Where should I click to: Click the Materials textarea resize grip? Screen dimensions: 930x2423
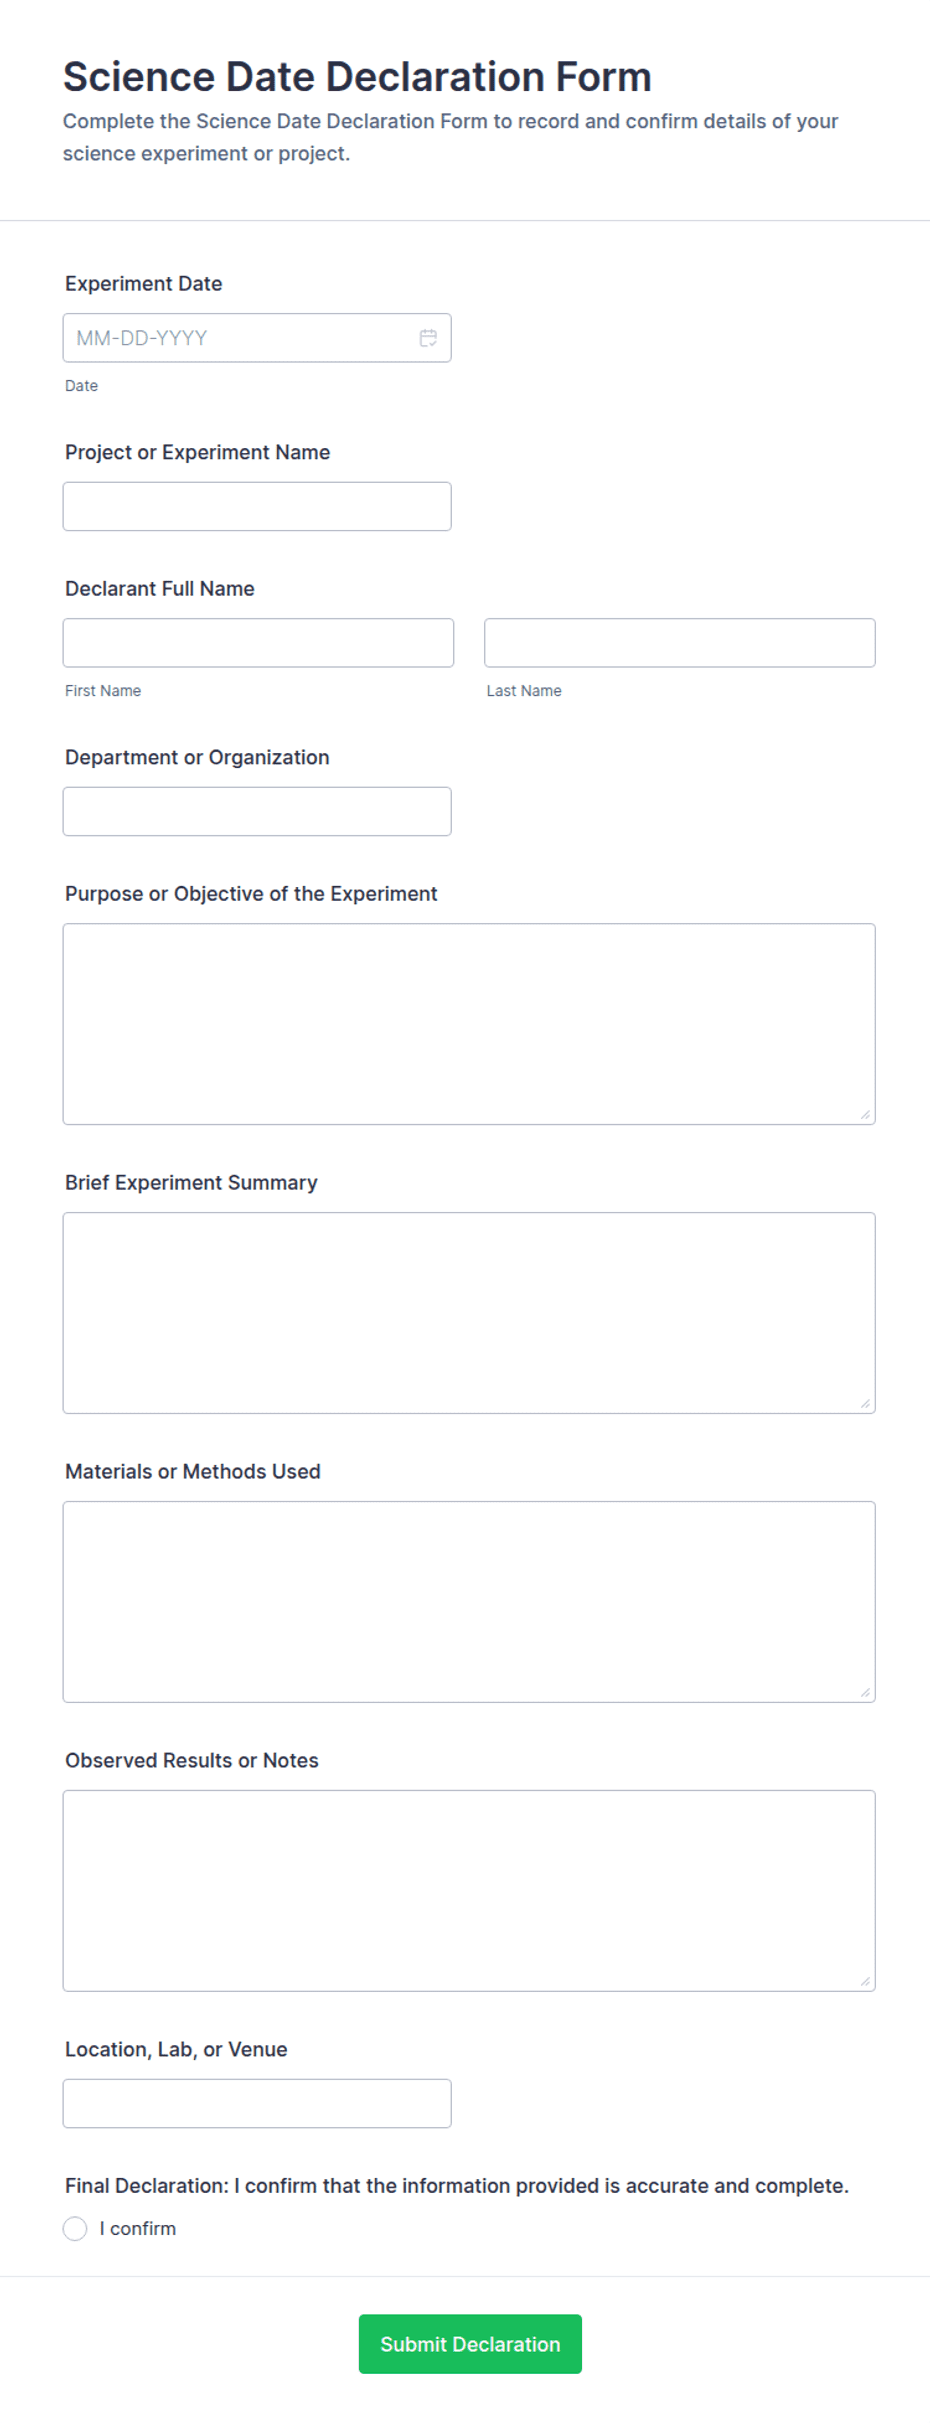click(865, 1692)
